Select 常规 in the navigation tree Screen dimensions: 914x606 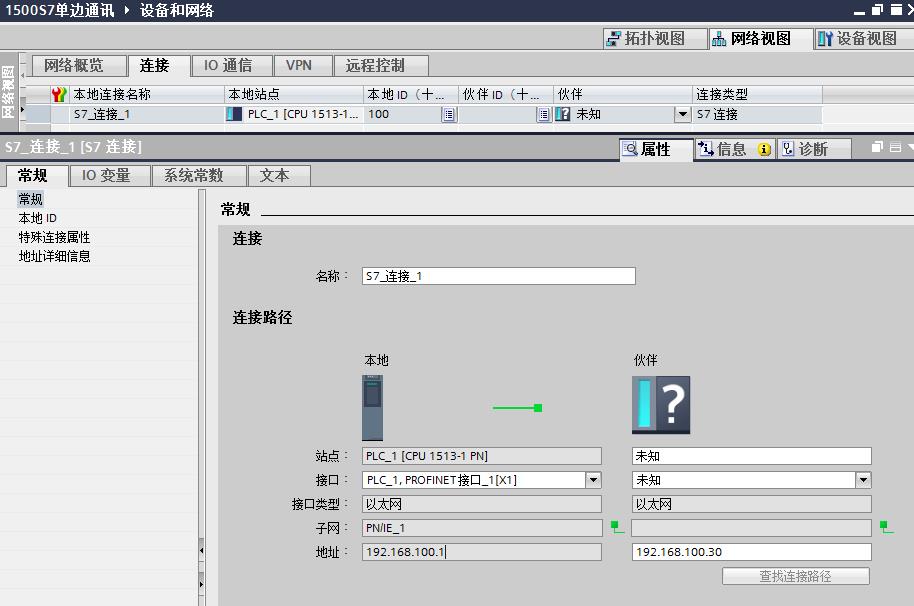(30, 199)
